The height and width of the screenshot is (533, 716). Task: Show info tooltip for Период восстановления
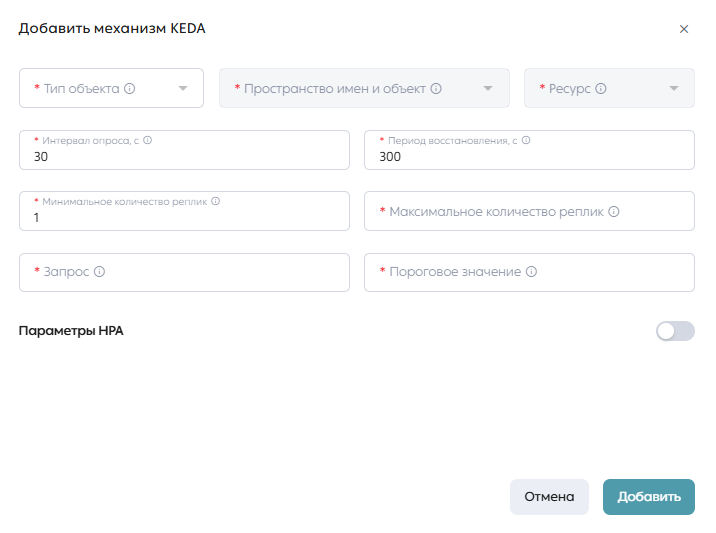pyautogui.click(x=526, y=140)
